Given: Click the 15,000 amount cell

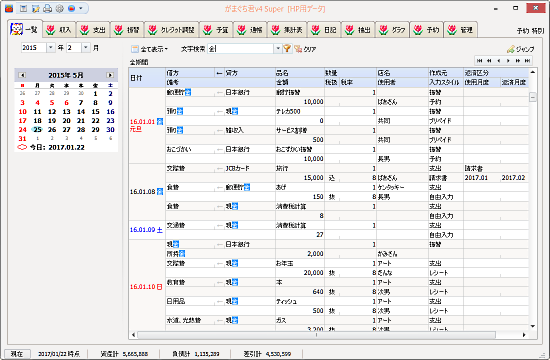Looking at the screenshot, I should tap(300, 178).
